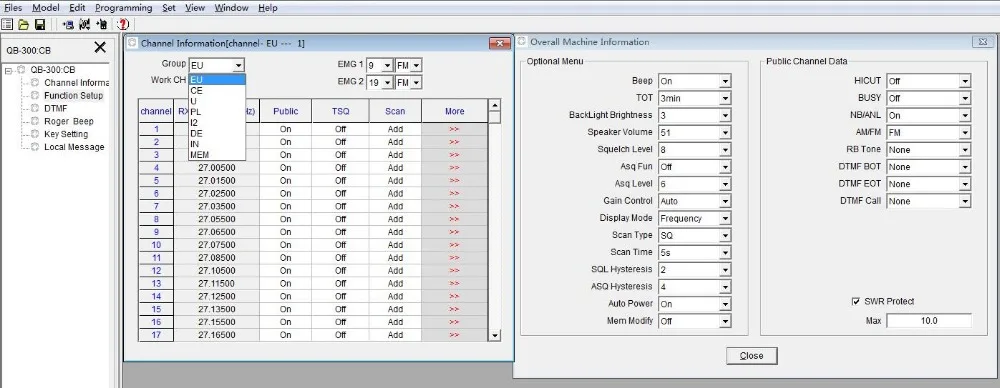Open the Asq Fun dropdown
Screen dimensions: 1000x388
724,167
